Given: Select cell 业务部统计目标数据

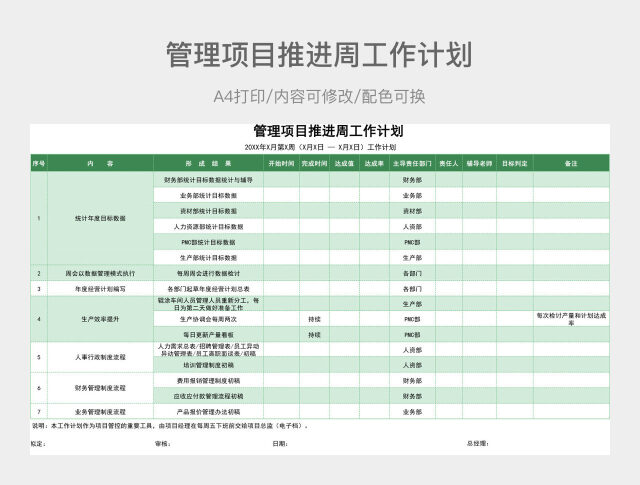Looking at the screenshot, I should (208, 196).
